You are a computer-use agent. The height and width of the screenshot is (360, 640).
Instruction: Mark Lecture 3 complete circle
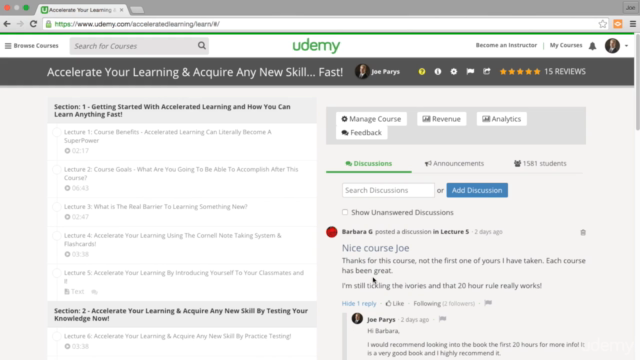click(x=57, y=207)
